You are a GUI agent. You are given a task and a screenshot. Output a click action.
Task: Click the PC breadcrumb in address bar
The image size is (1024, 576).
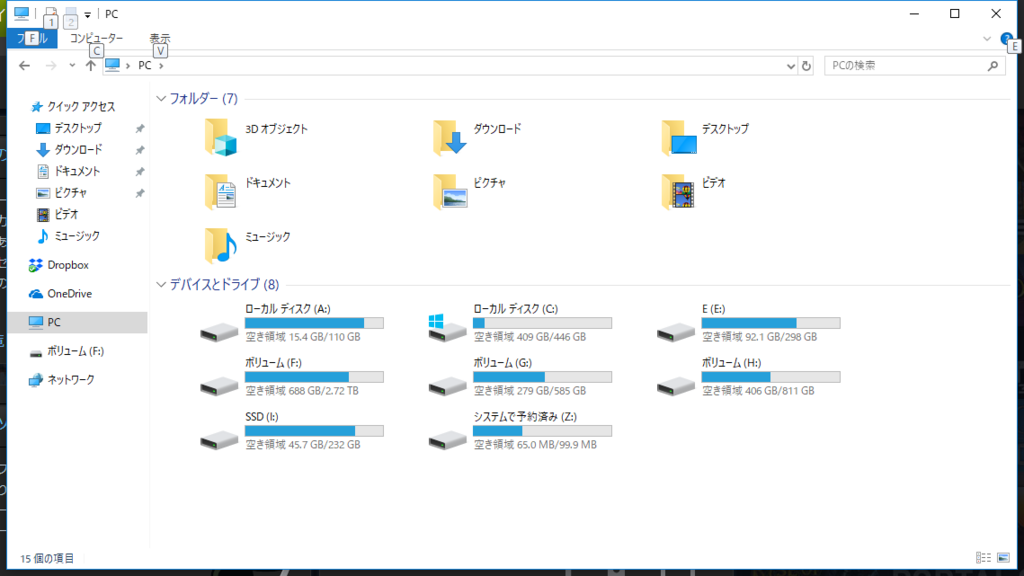point(144,66)
